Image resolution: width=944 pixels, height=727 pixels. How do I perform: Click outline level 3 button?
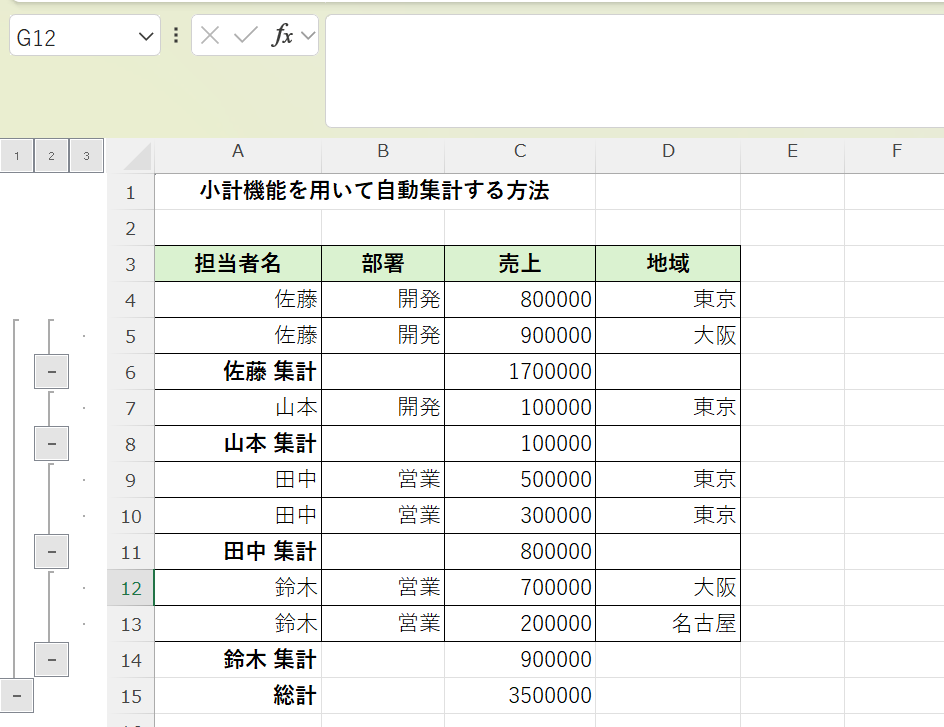click(x=87, y=156)
